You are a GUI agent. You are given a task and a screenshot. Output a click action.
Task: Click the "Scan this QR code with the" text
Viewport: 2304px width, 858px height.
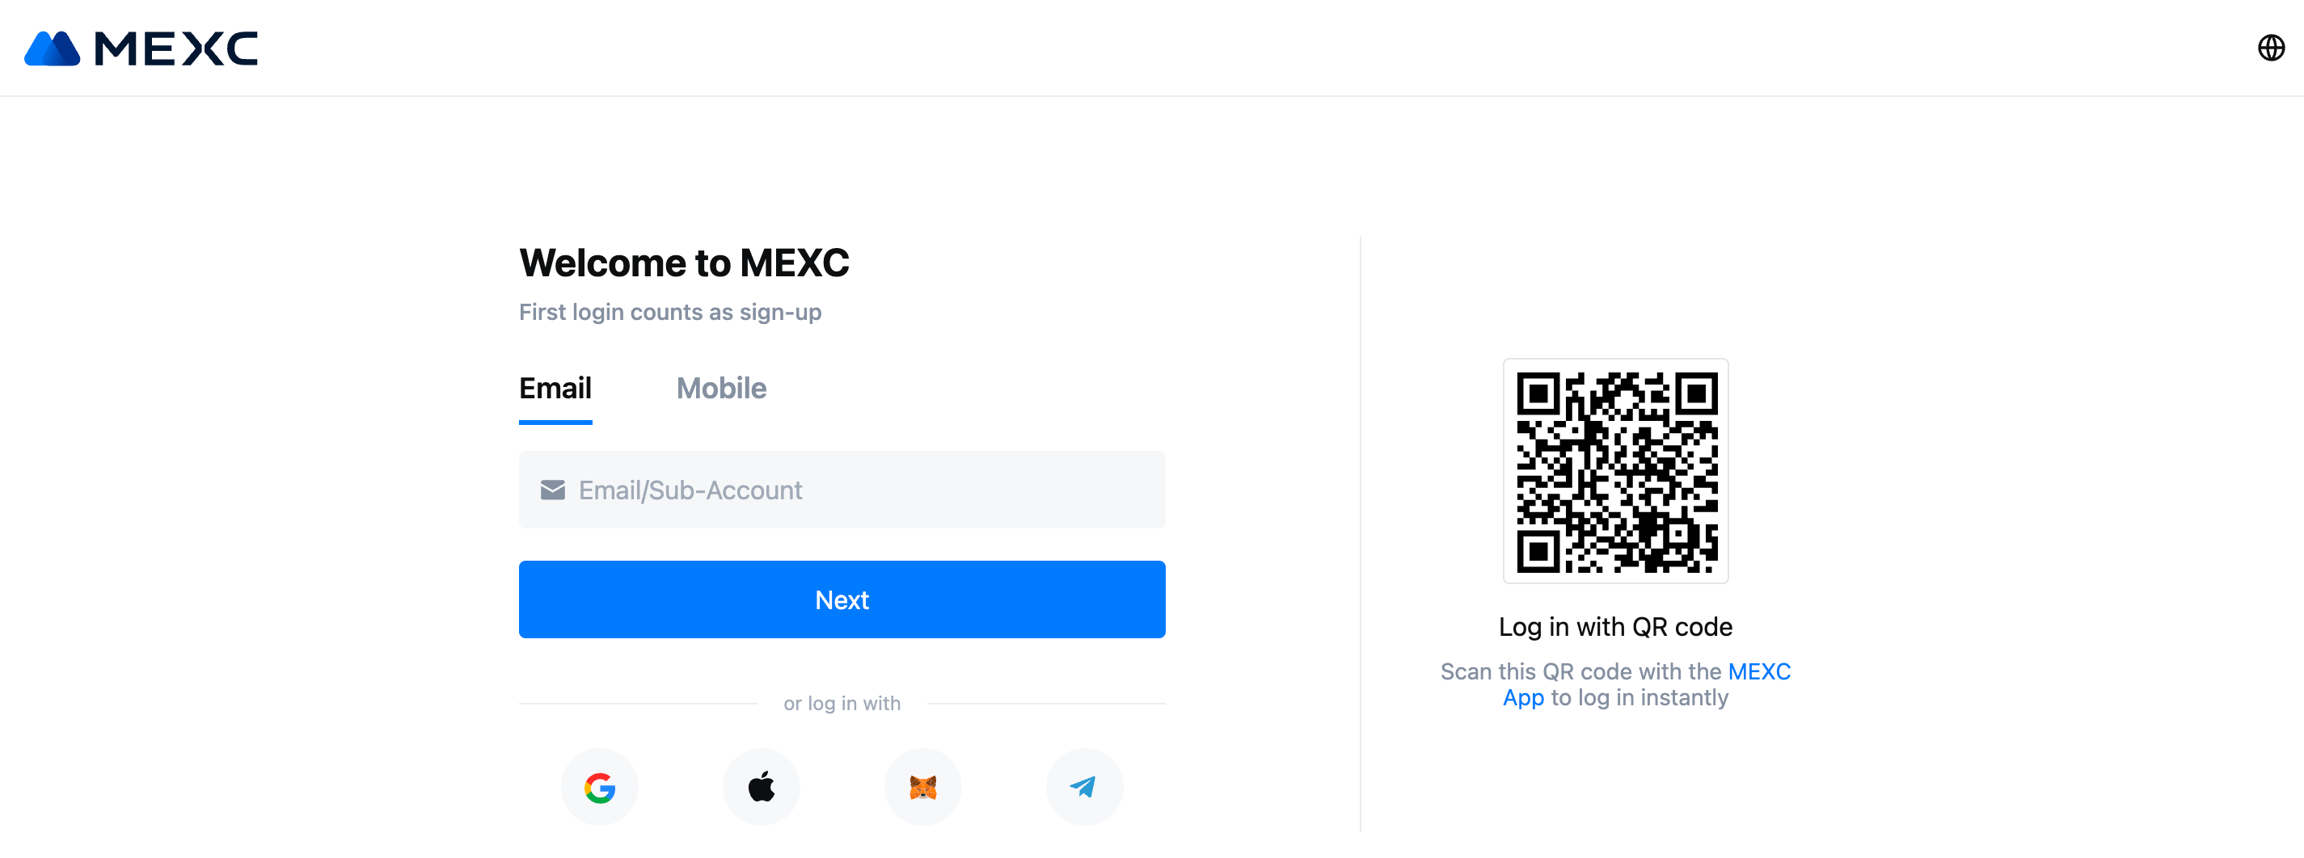pos(1580,672)
